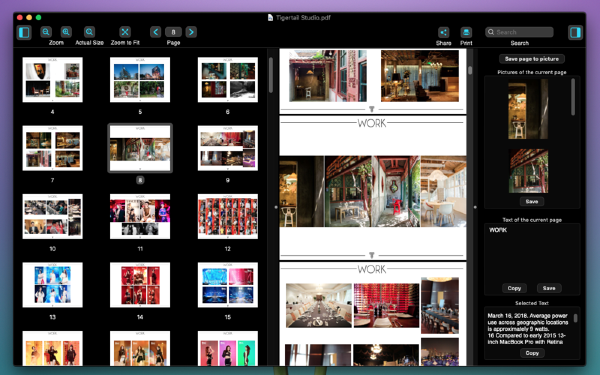Click the WORK text in text panel
This screenshot has height=375, width=600.
pyautogui.click(x=498, y=230)
